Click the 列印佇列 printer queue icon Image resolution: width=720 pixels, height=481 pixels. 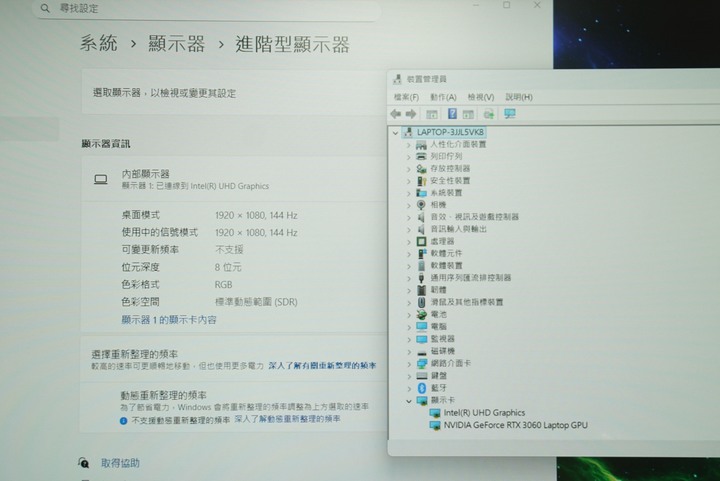[x=421, y=157]
